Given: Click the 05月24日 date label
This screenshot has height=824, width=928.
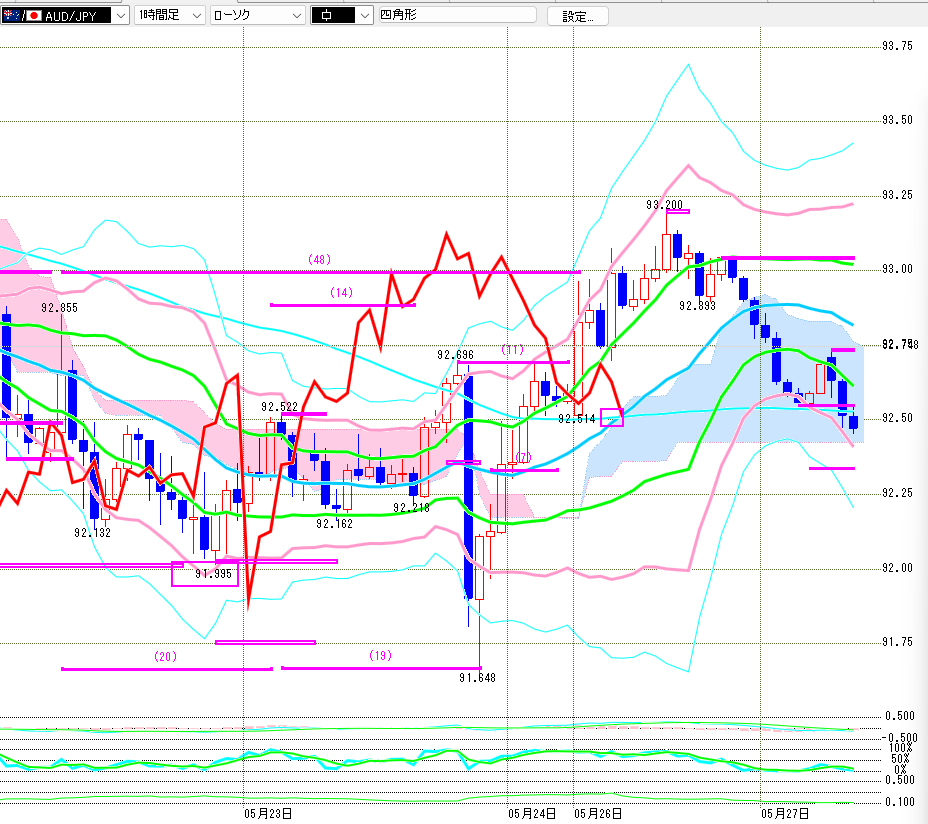Looking at the screenshot, I should click(x=532, y=813).
